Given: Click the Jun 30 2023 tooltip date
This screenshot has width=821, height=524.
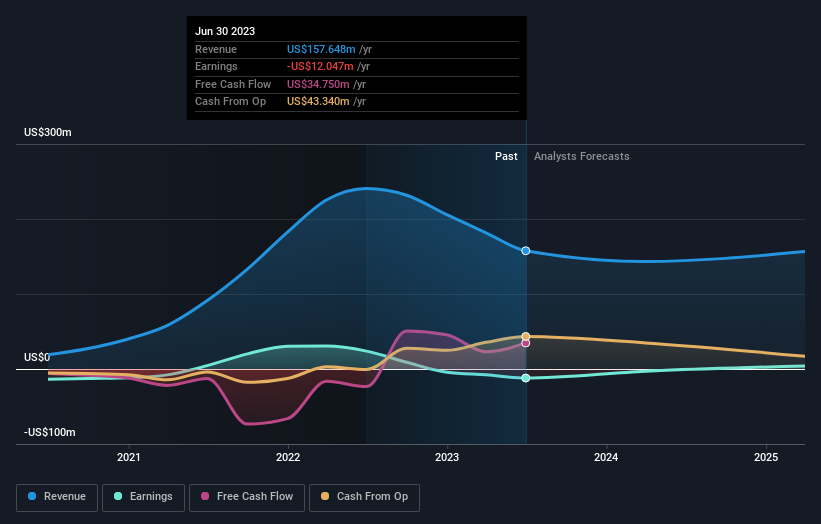Looking at the screenshot, I should [x=225, y=31].
